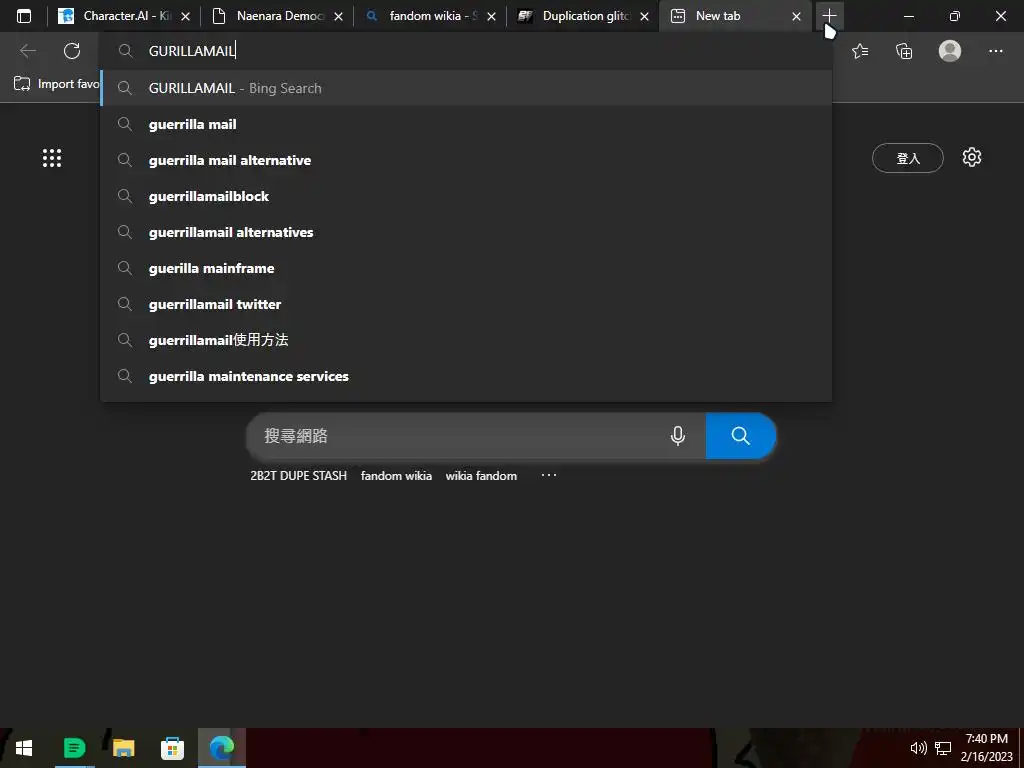The width and height of the screenshot is (1024, 768).
Task: Choose the 'guerrilla mail' suggestion
Action: [466, 124]
